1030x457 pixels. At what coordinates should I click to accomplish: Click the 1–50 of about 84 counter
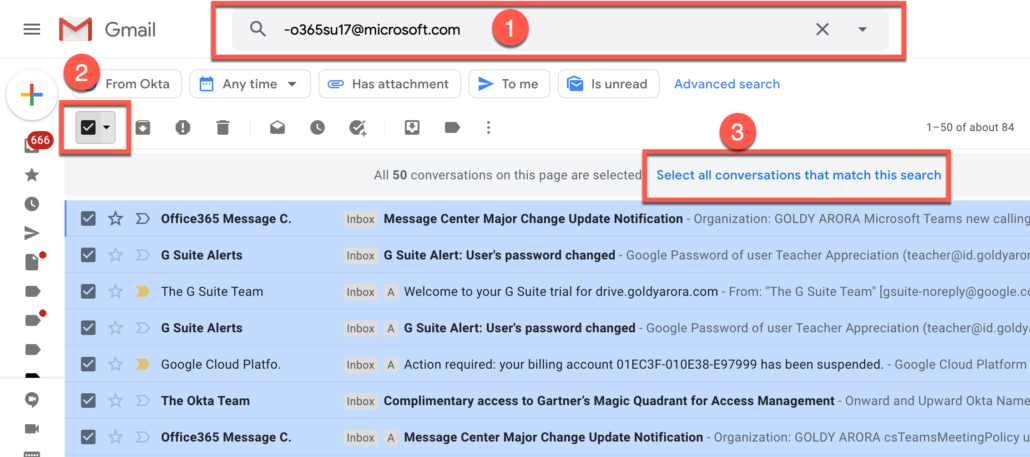[970, 127]
